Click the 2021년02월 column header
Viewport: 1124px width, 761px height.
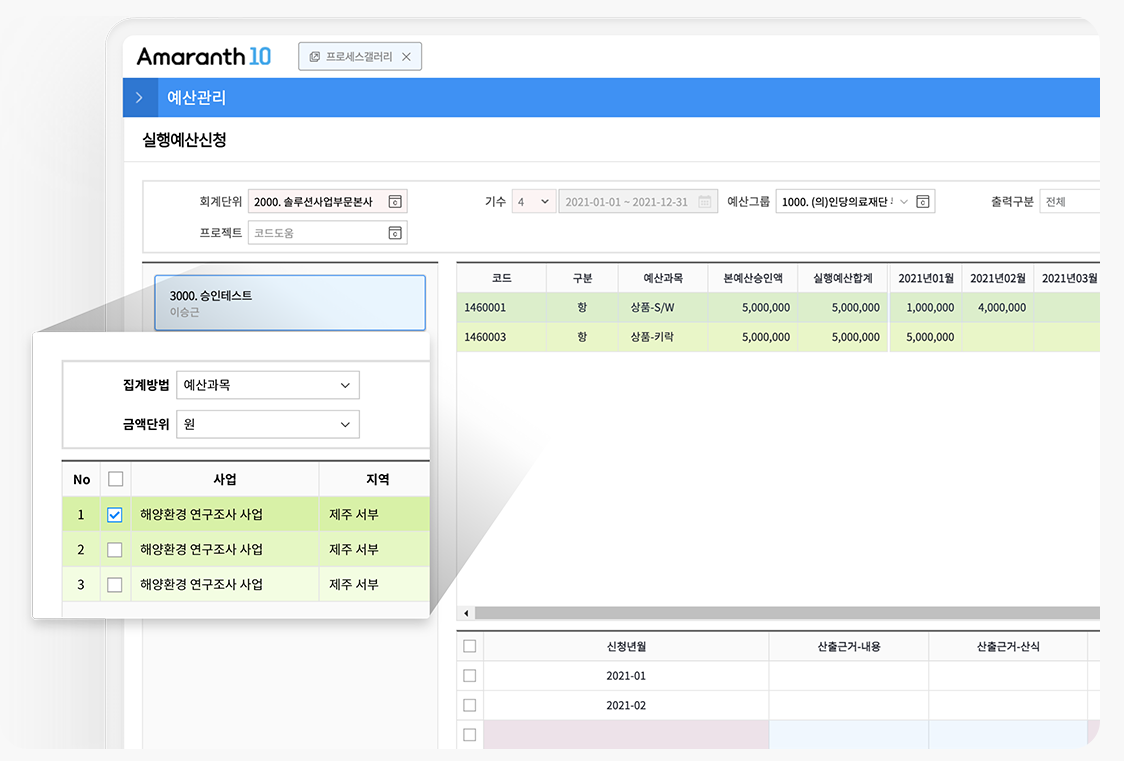tap(998, 278)
